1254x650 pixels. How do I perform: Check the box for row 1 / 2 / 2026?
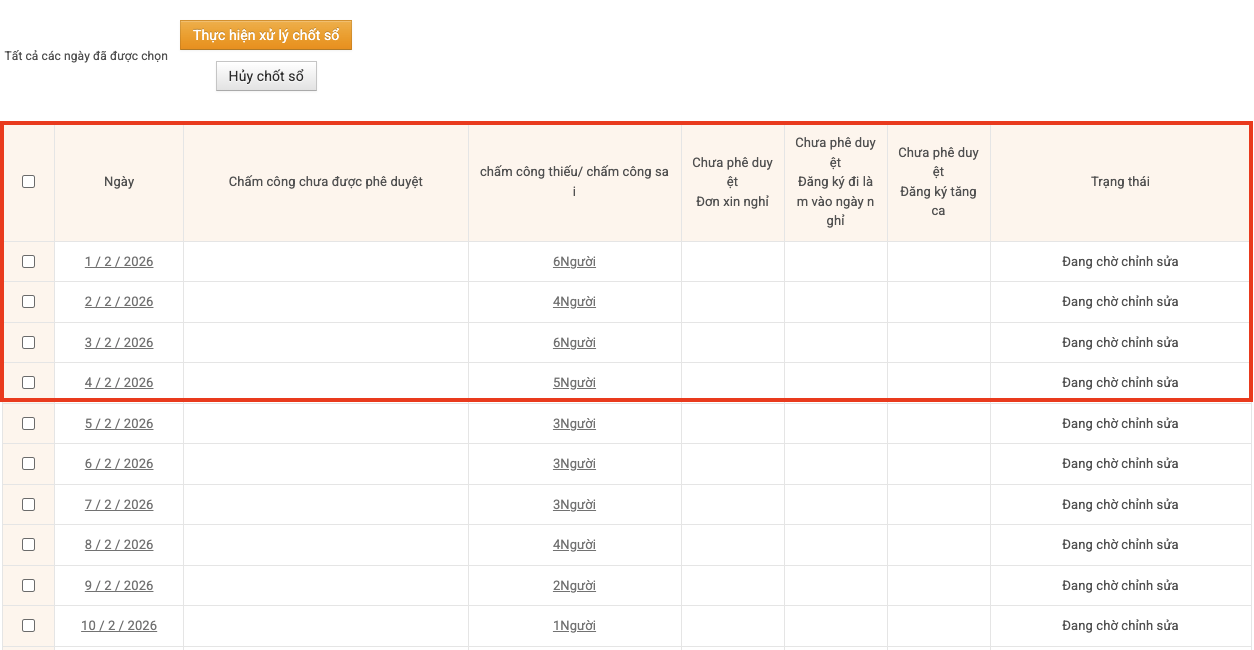tap(28, 261)
